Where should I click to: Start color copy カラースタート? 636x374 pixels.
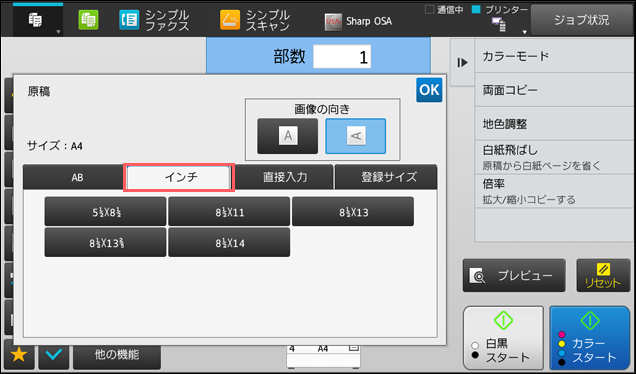coord(590,338)
